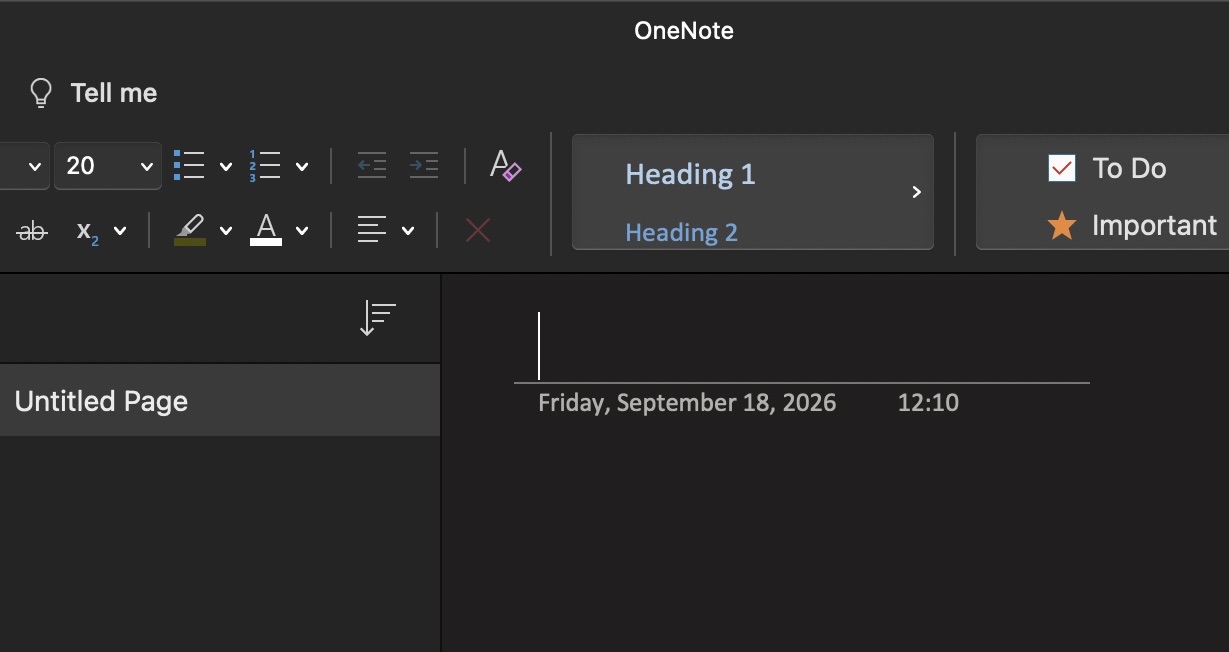Expand the styles gallery chevron

[x=916, y=192]
